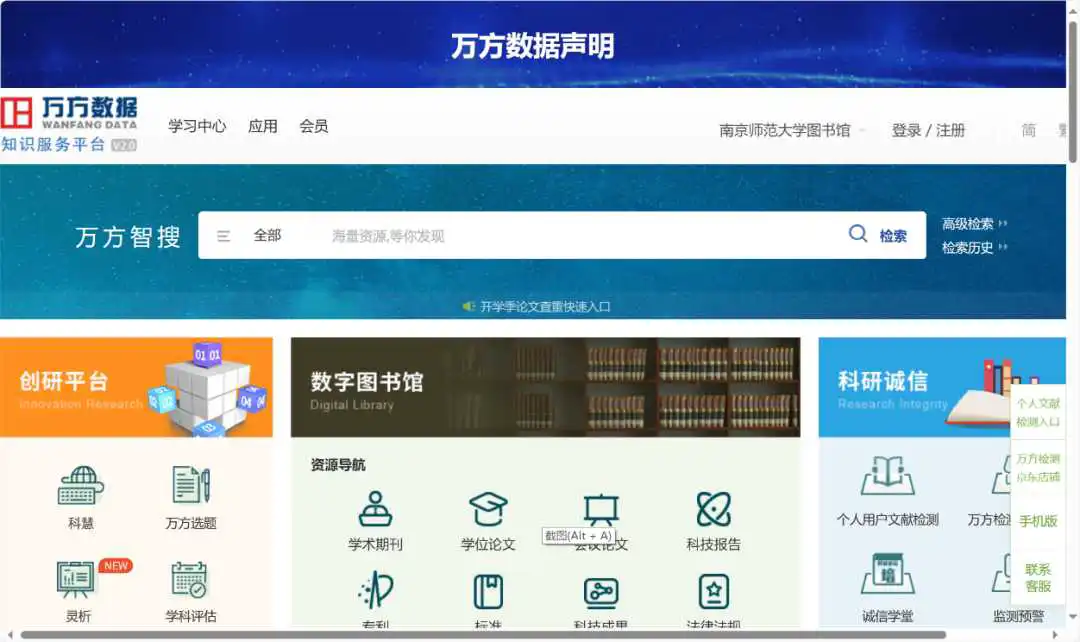The image size is (1080, 642).
Task: Open the 诚信学堂 building icon
Action: click(887, 573)
